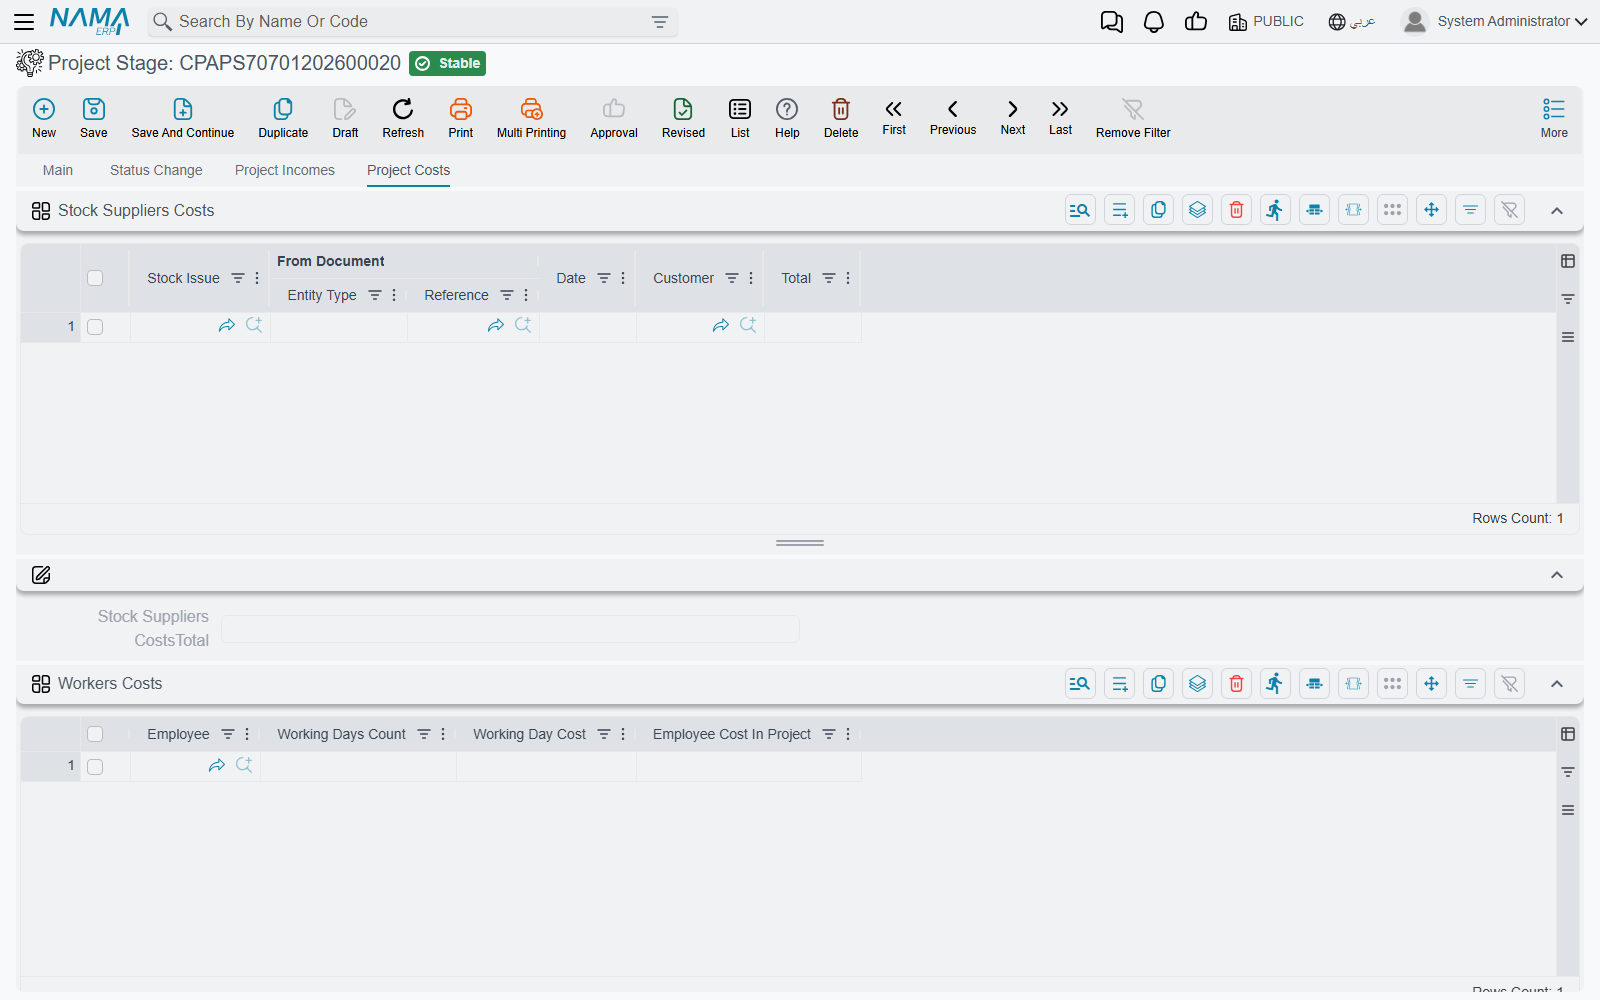Click the Stock Suppliers CostsTotal field
Image resolution: width=1600 pixels, height=1000 pixels.
coord(510,629)
